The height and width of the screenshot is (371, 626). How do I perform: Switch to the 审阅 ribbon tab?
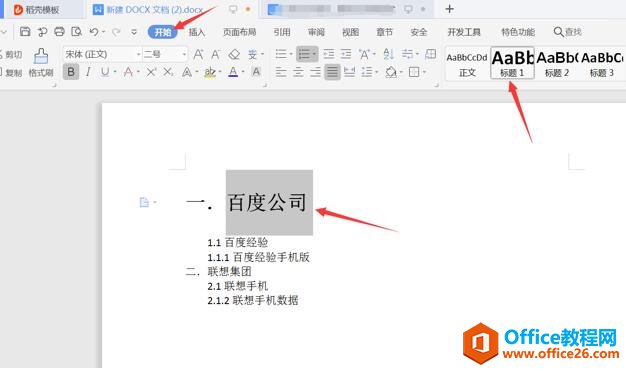pos(316,32)
